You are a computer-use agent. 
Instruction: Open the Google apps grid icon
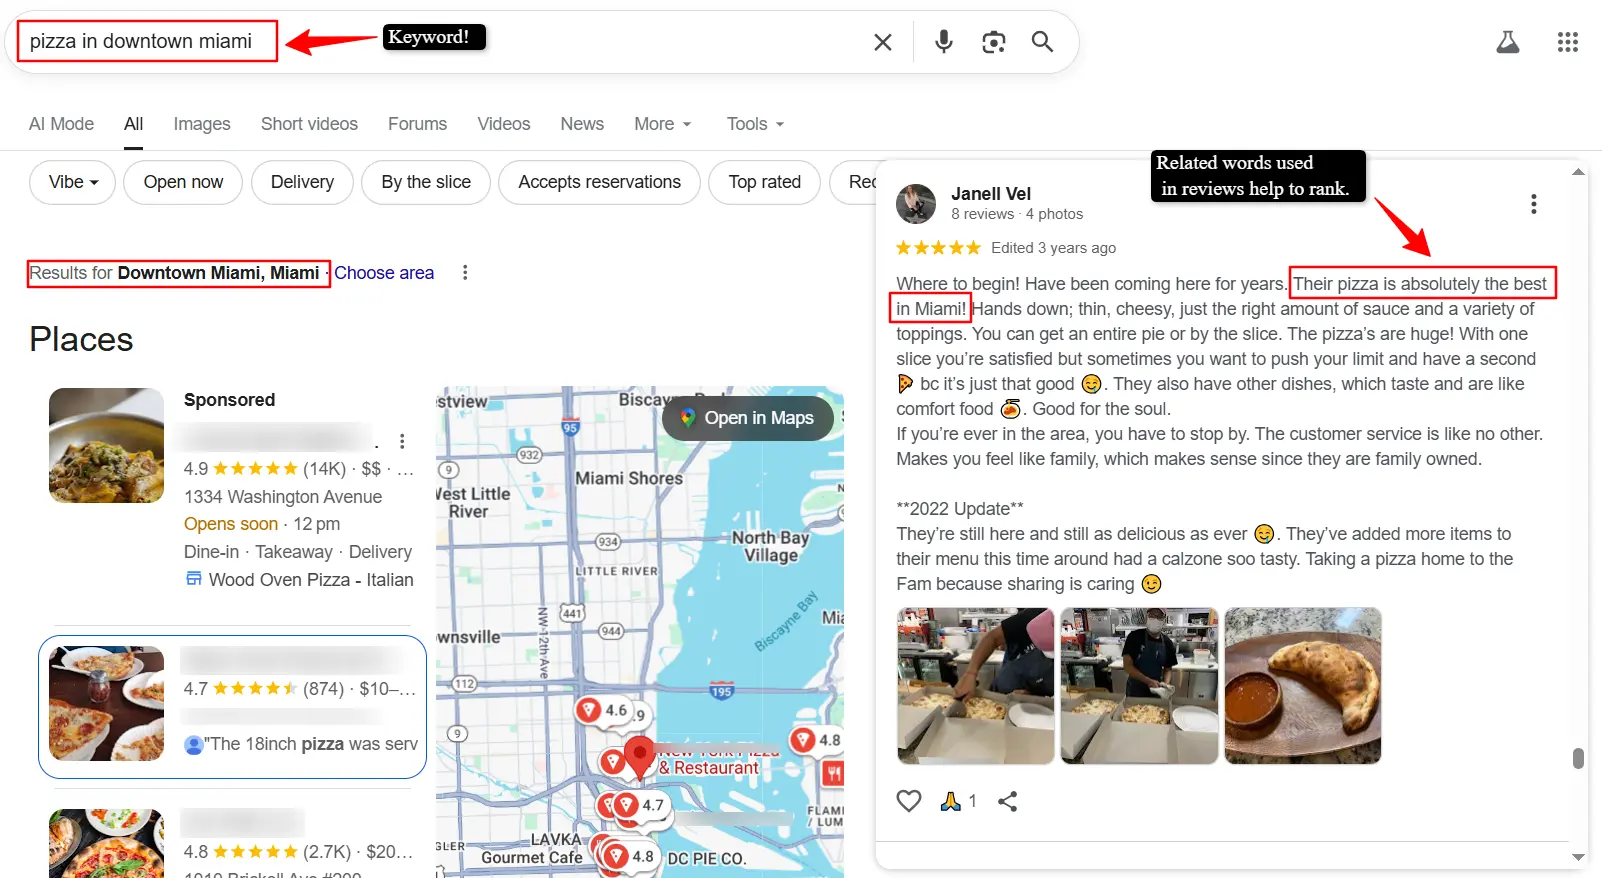(x=1567, y=42)
